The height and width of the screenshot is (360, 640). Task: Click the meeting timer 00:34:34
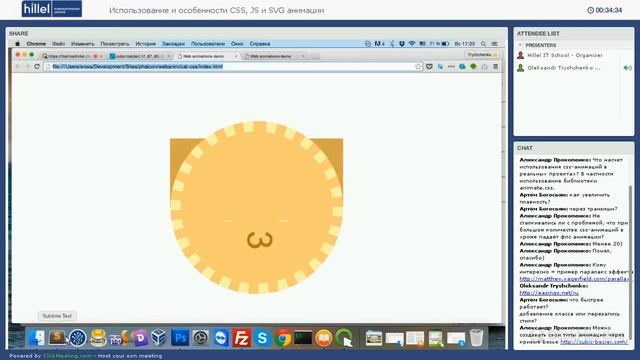coord(605,10)
